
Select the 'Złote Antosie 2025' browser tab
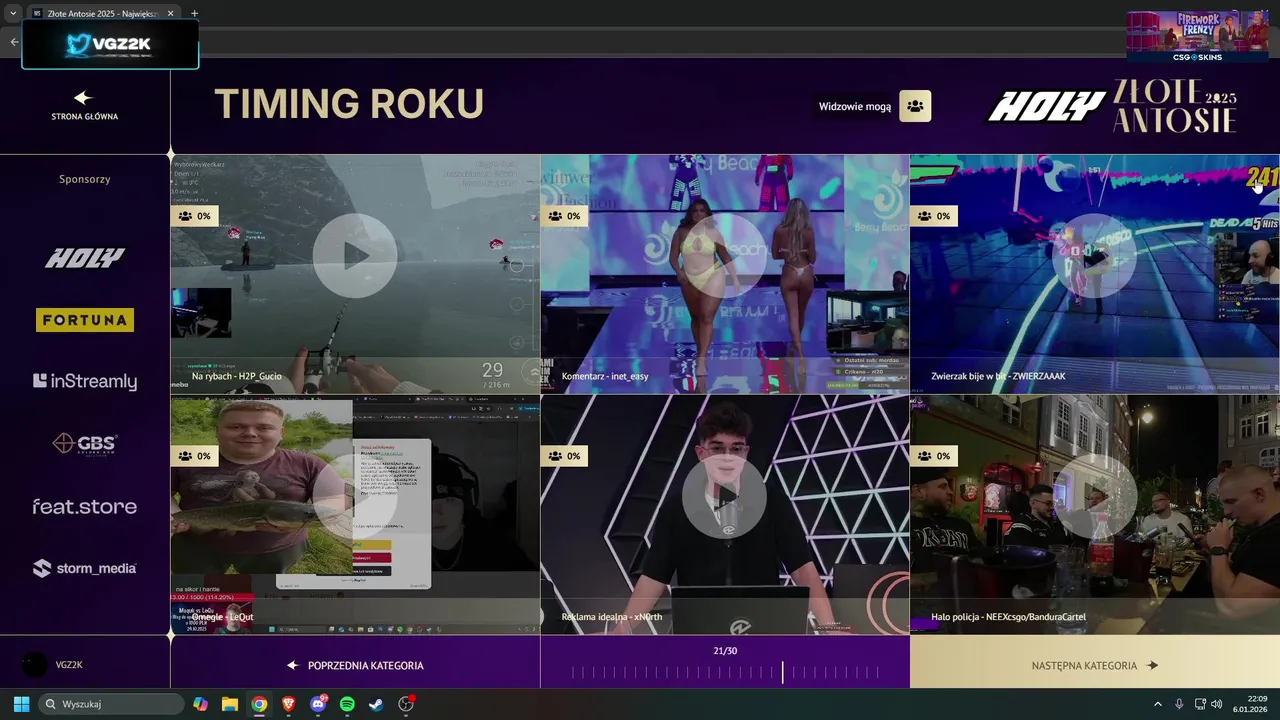click(100, 14)
